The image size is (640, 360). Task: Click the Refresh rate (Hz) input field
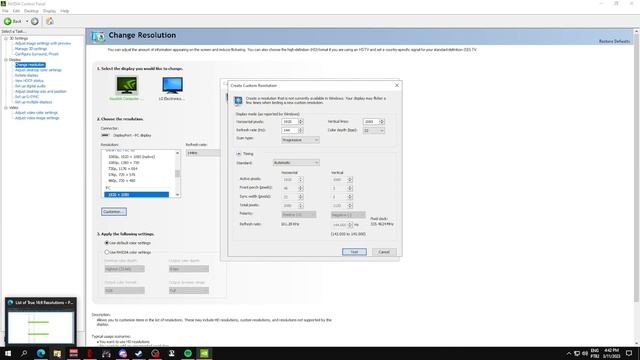click(290, 130)
